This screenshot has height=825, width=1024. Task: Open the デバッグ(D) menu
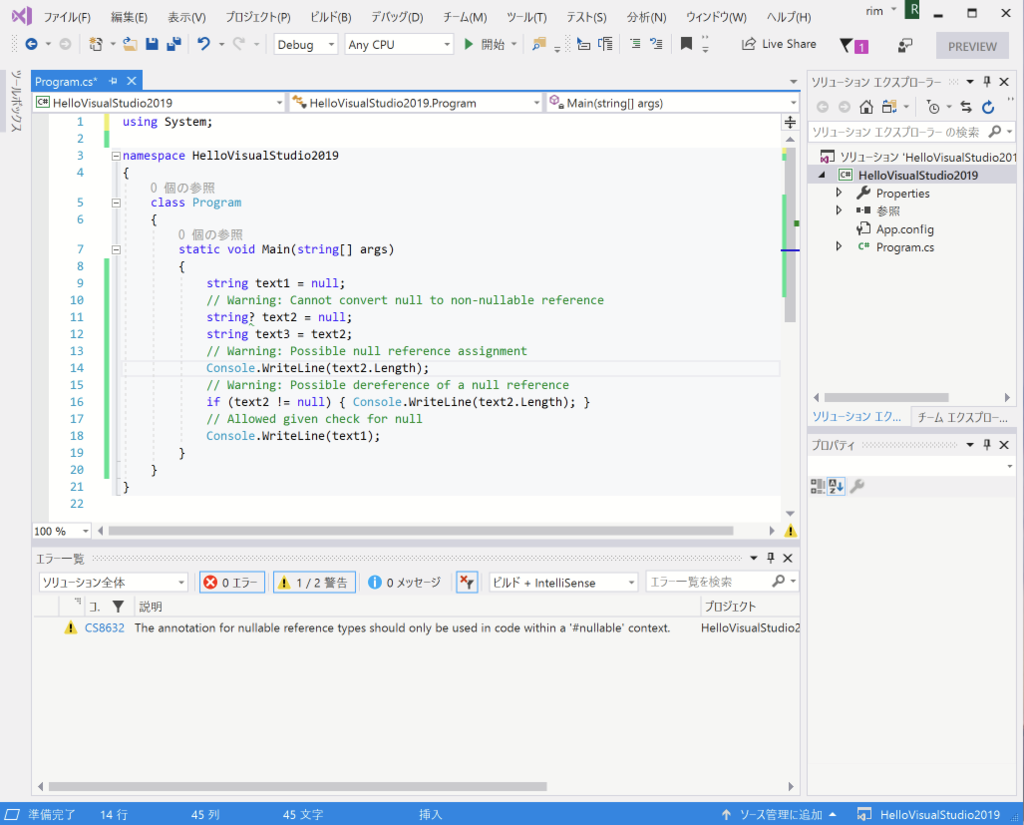pos(396,17)
